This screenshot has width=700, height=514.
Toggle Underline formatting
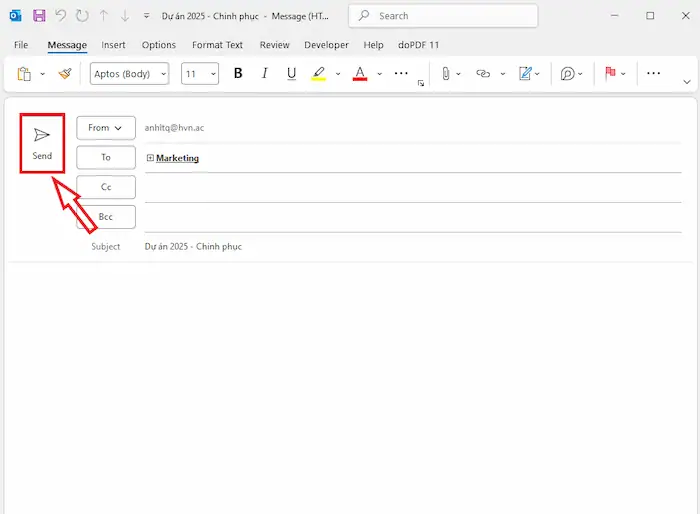[x=291, y=73]
